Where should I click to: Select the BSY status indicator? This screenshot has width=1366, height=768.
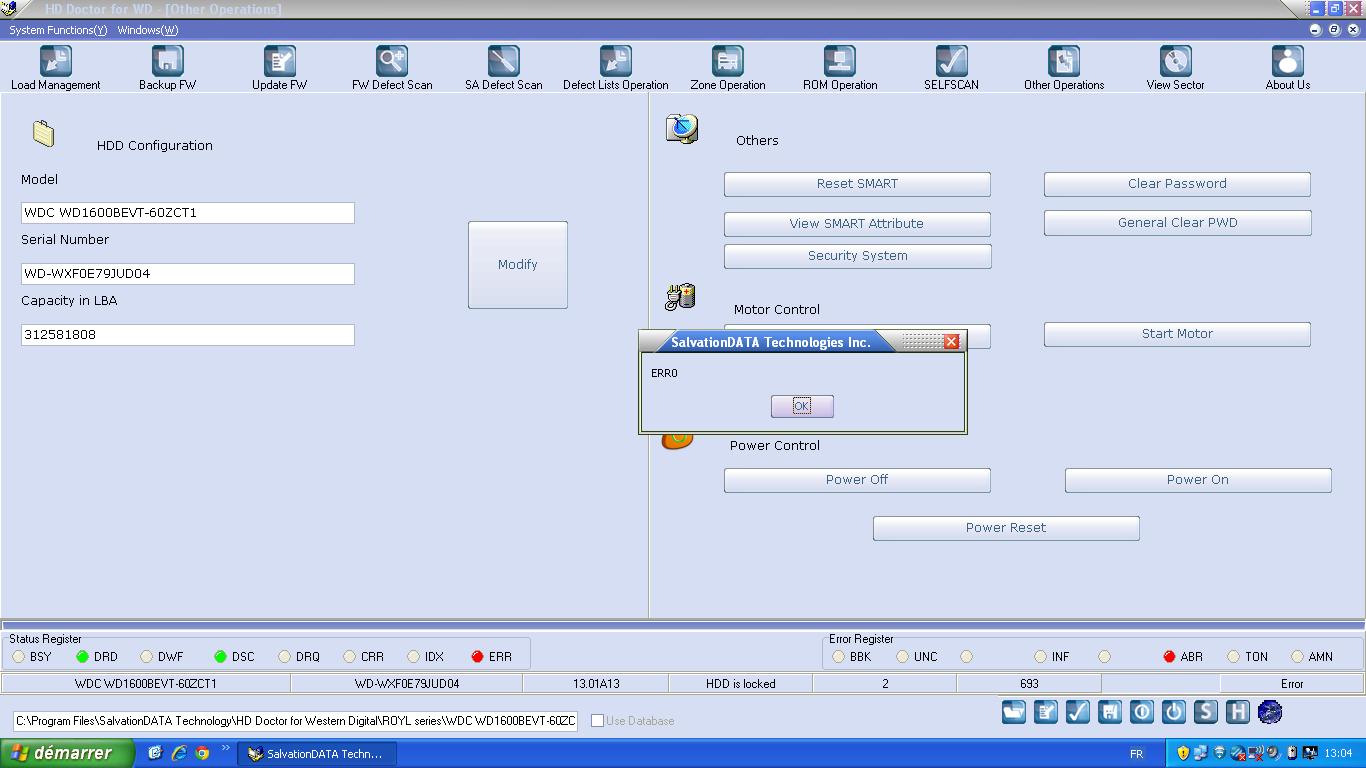click(19, 657)
